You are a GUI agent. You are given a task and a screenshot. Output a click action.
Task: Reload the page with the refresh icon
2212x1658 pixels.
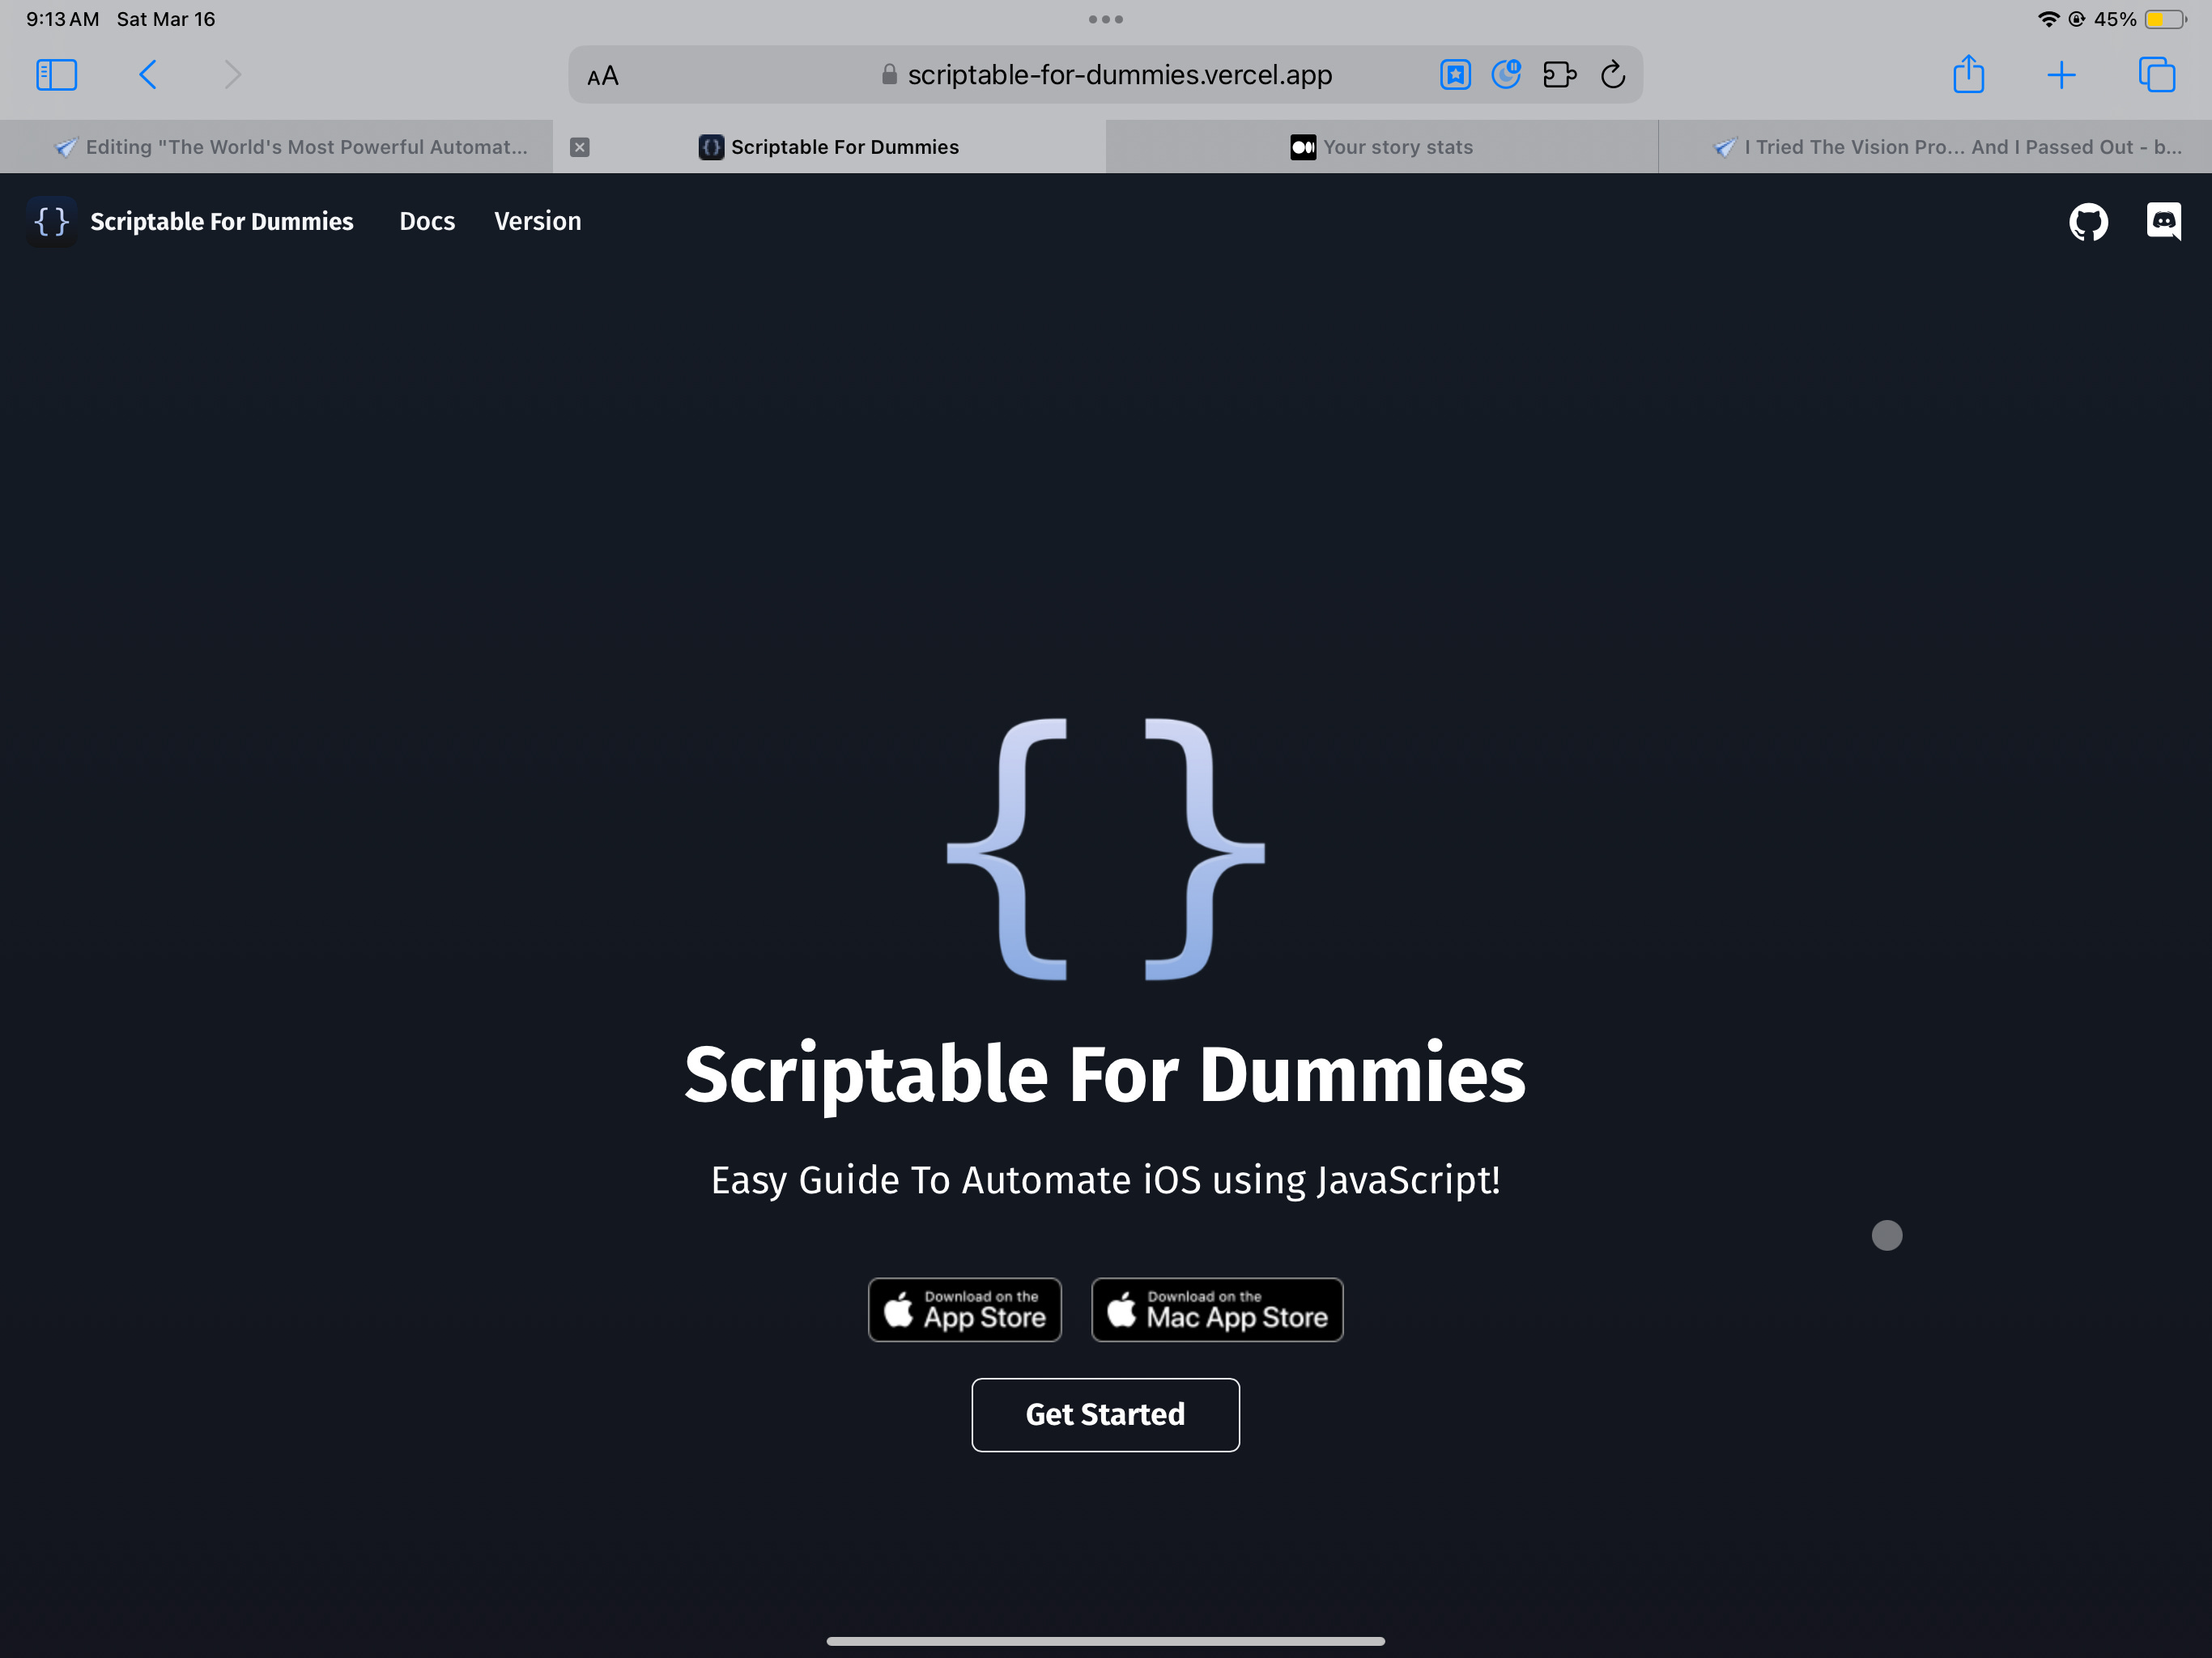(1613, 74)
